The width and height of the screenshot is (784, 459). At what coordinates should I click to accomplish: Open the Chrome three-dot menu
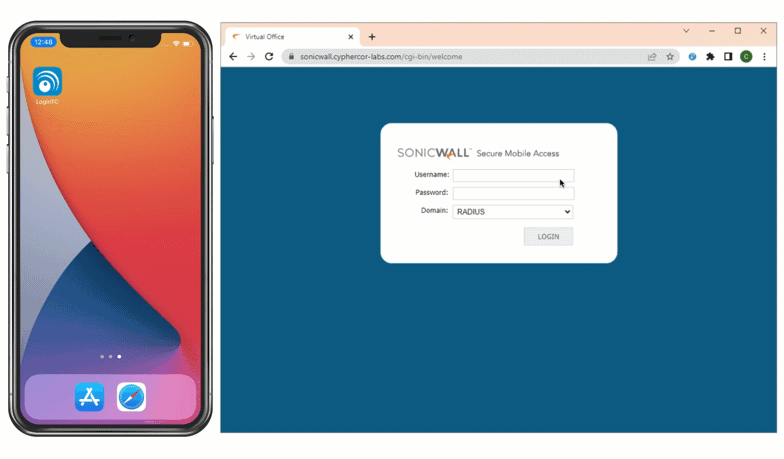pyautogui.click(x=764, y=57)
